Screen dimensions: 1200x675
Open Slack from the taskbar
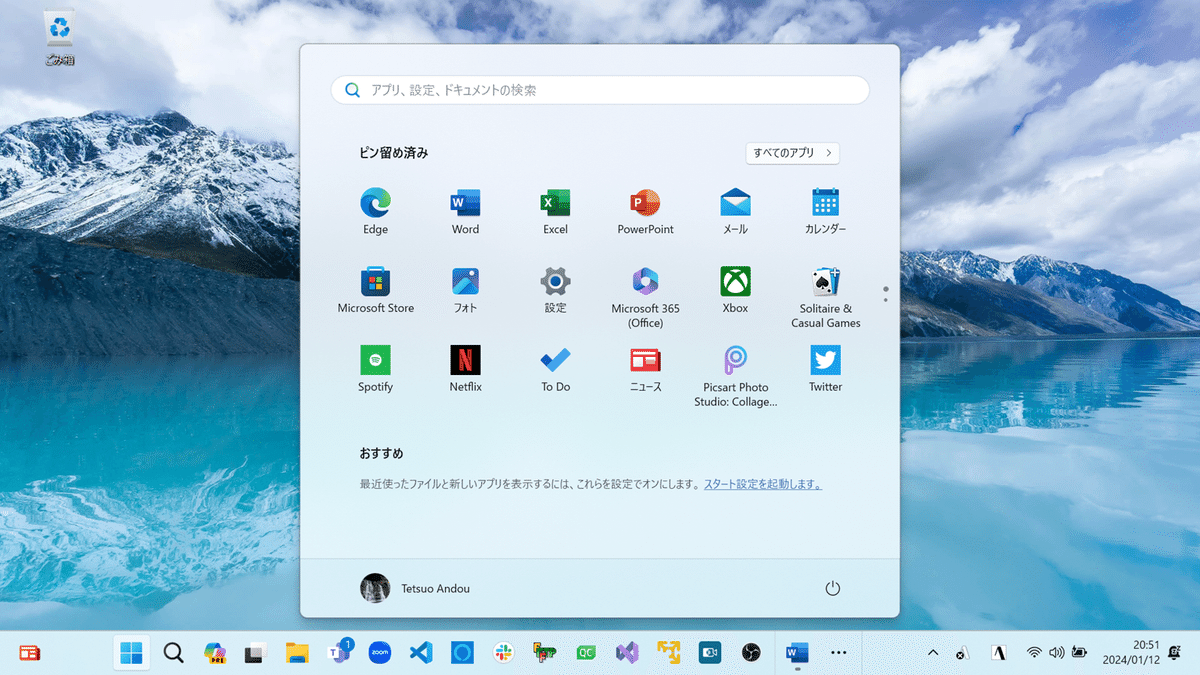[503, 653]
